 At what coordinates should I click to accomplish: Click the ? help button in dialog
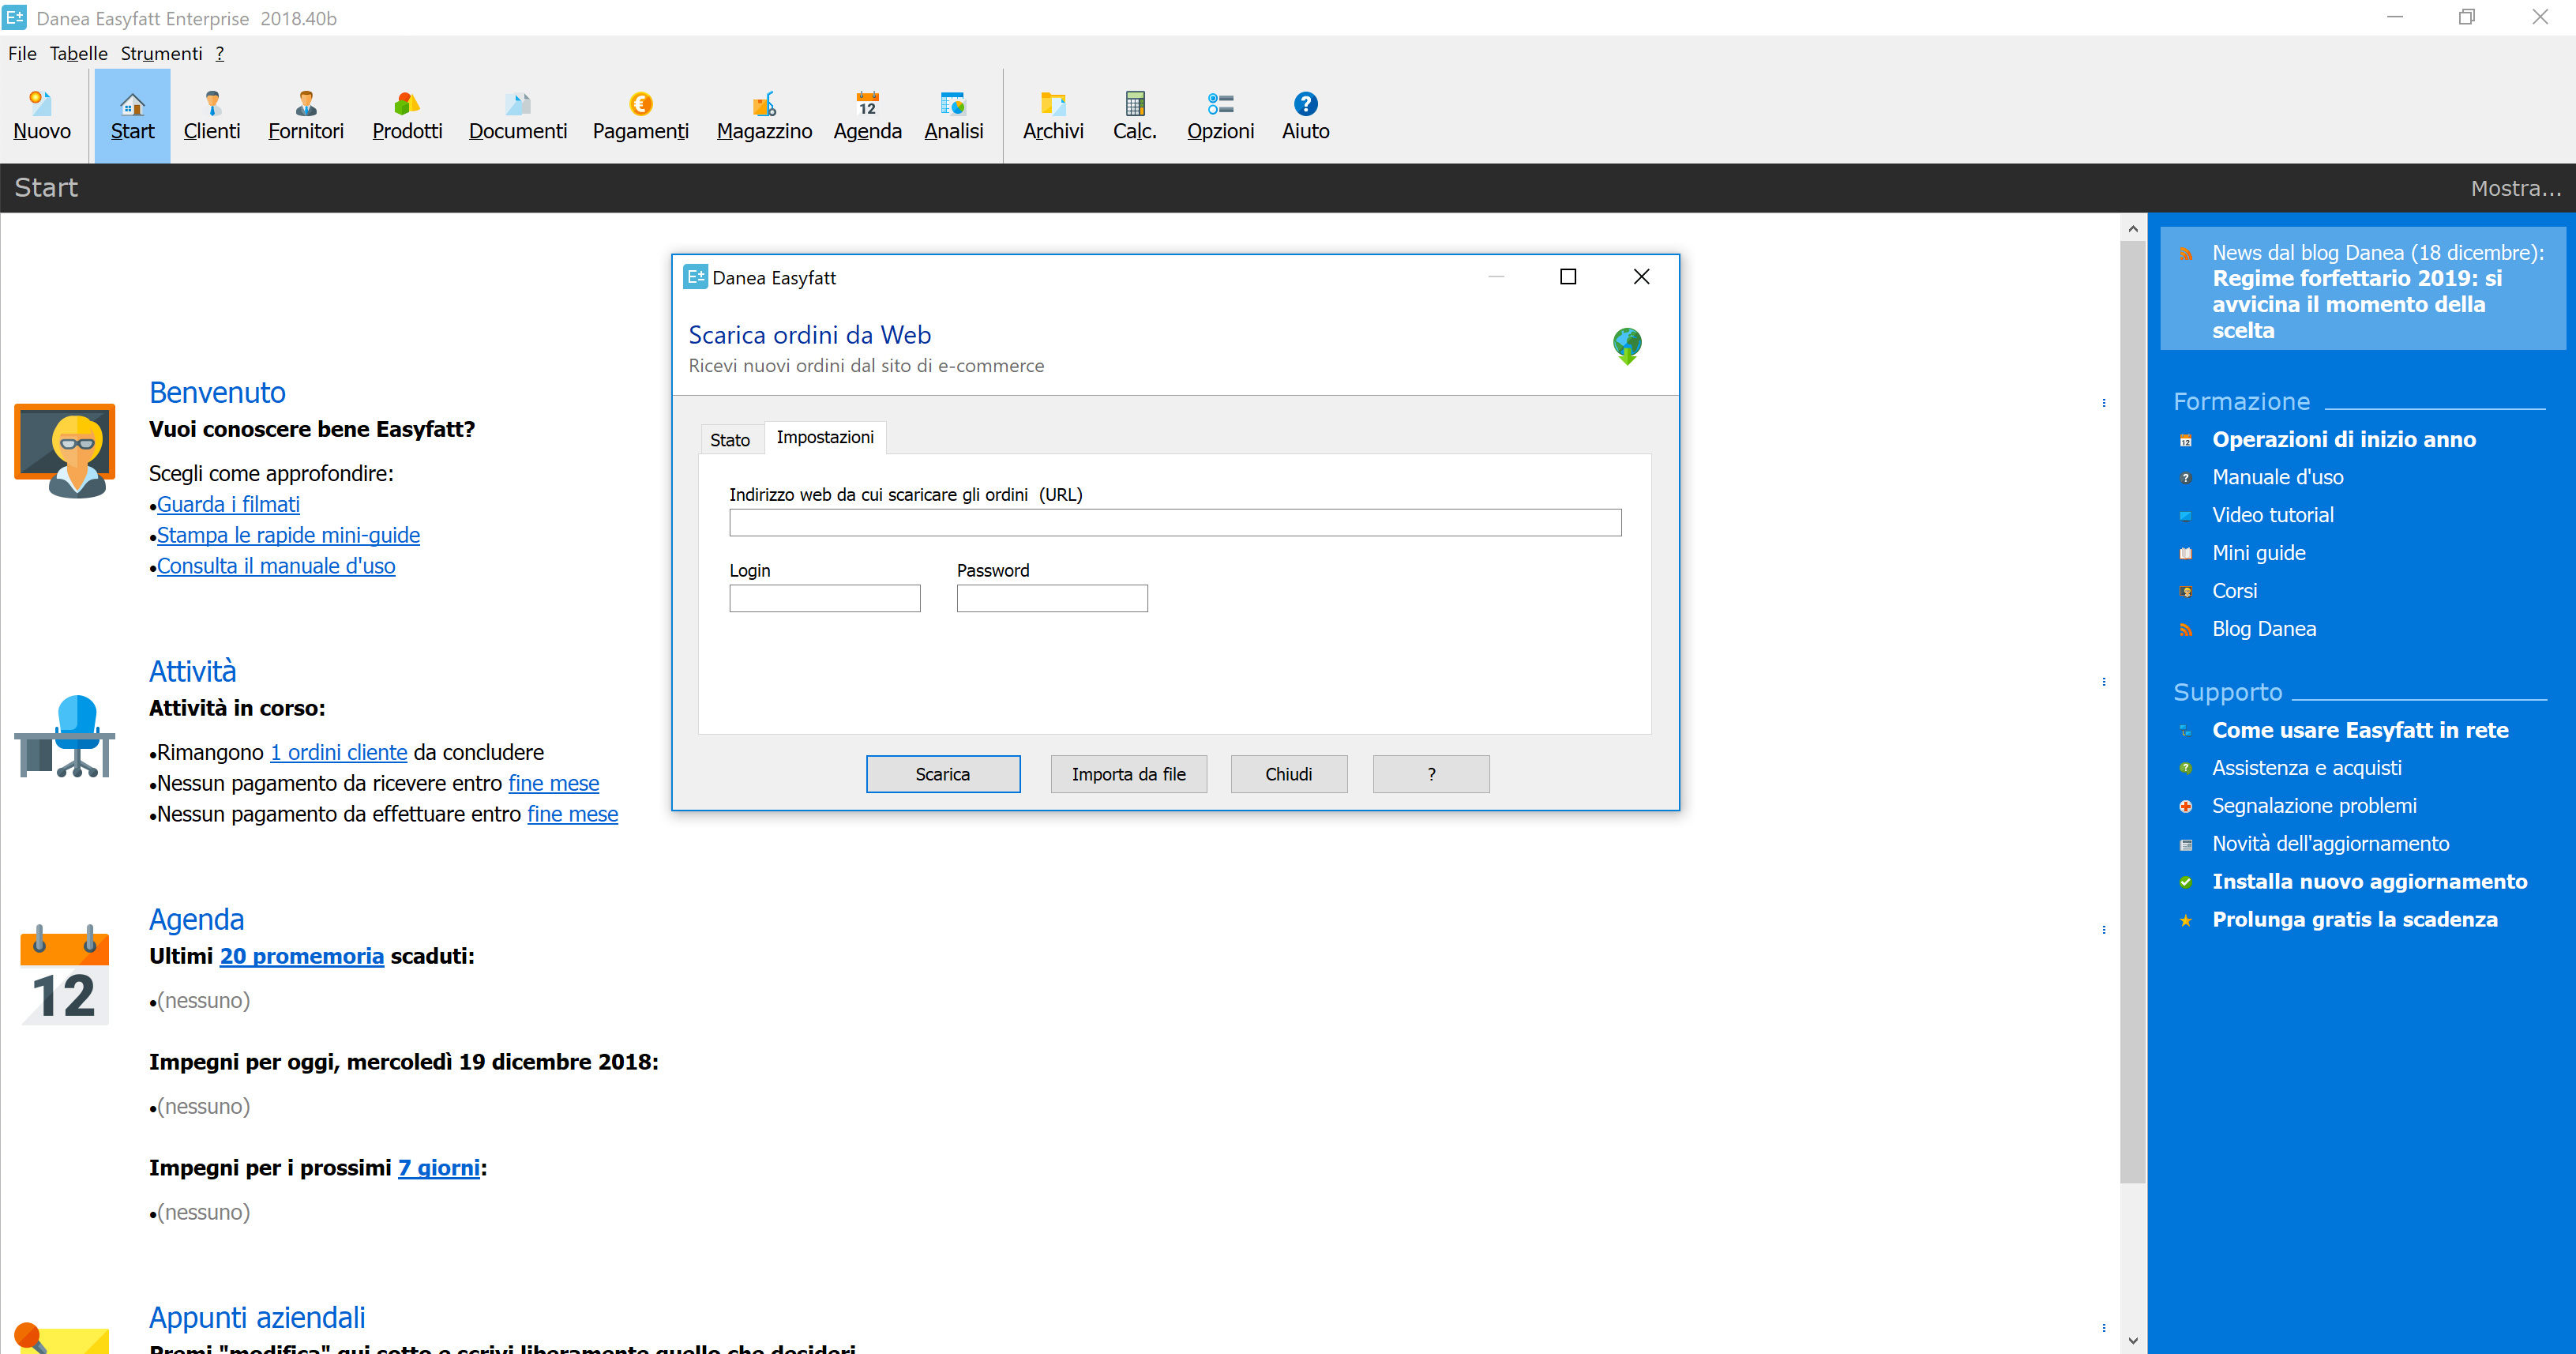1431,774
